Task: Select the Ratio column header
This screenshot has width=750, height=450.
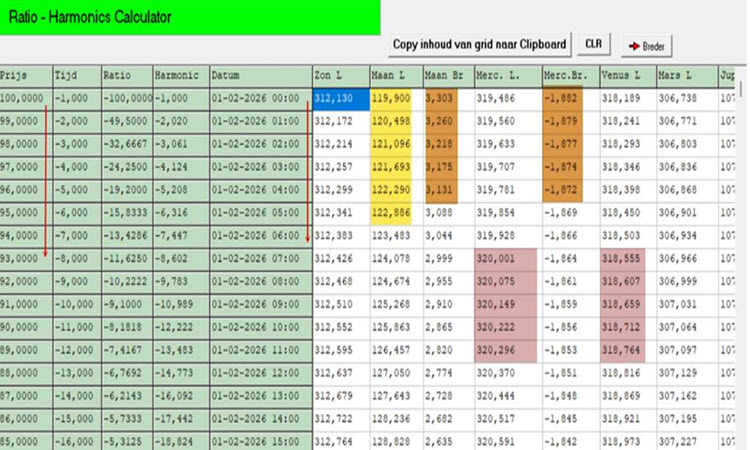Action: click(x=127, y=76)
